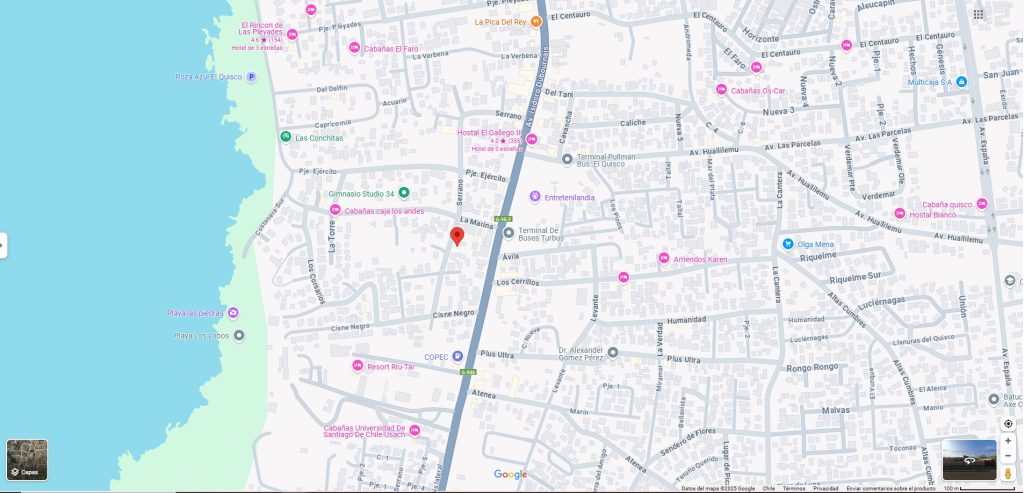Open the Google apps grid icon
The width and height of the screenshot is (1024, 493).
[978, 14]
